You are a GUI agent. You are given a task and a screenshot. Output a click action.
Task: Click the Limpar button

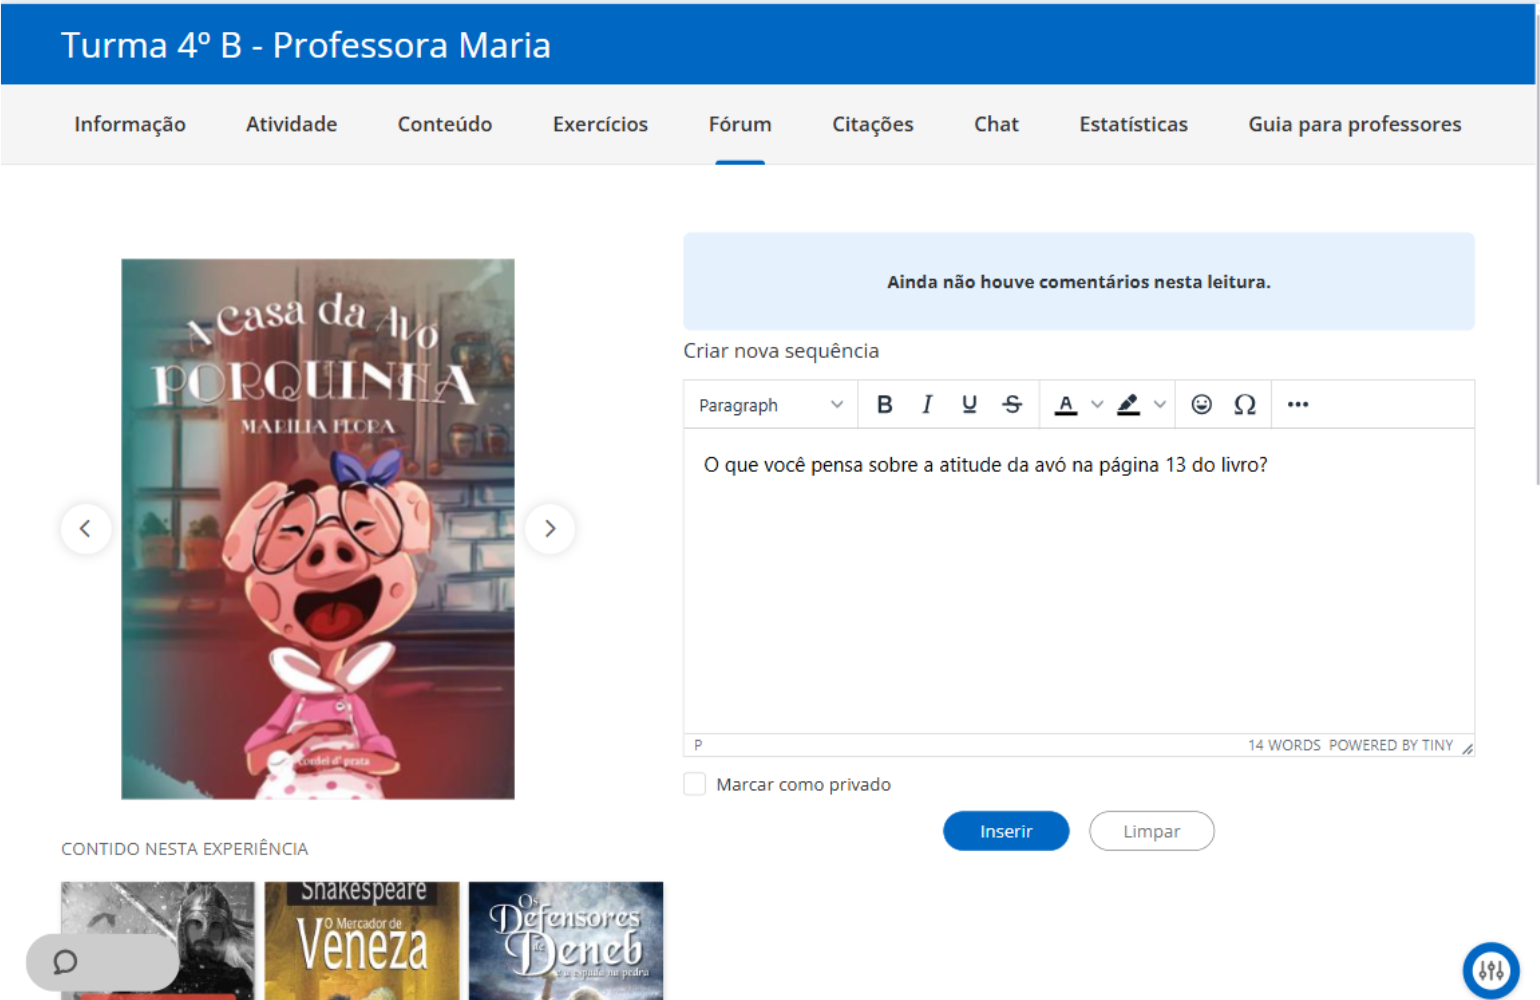click(x=1151, y=831)
